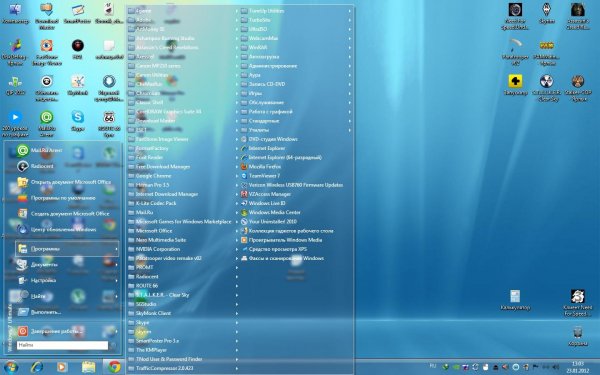Launch Your Uninstaller! 2010 entry

coord(269,222)
